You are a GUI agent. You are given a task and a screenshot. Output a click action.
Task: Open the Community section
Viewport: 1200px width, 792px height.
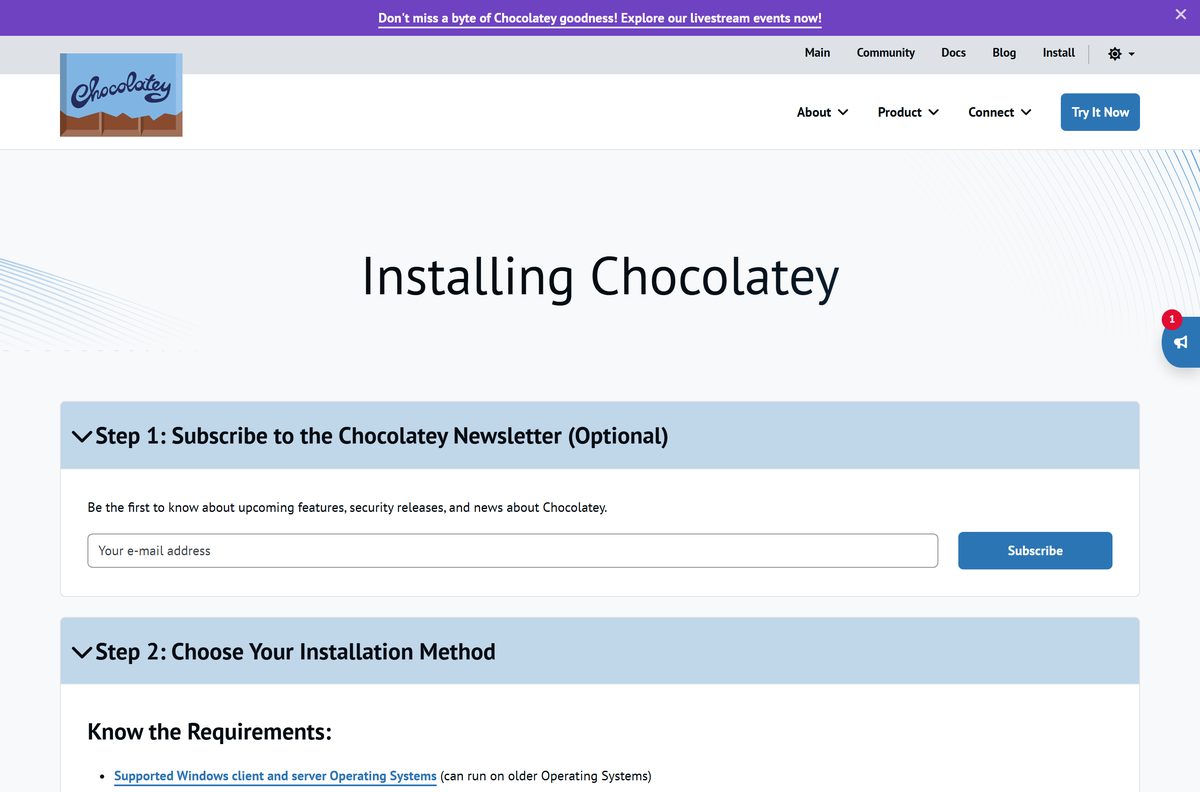coord(886,53)
